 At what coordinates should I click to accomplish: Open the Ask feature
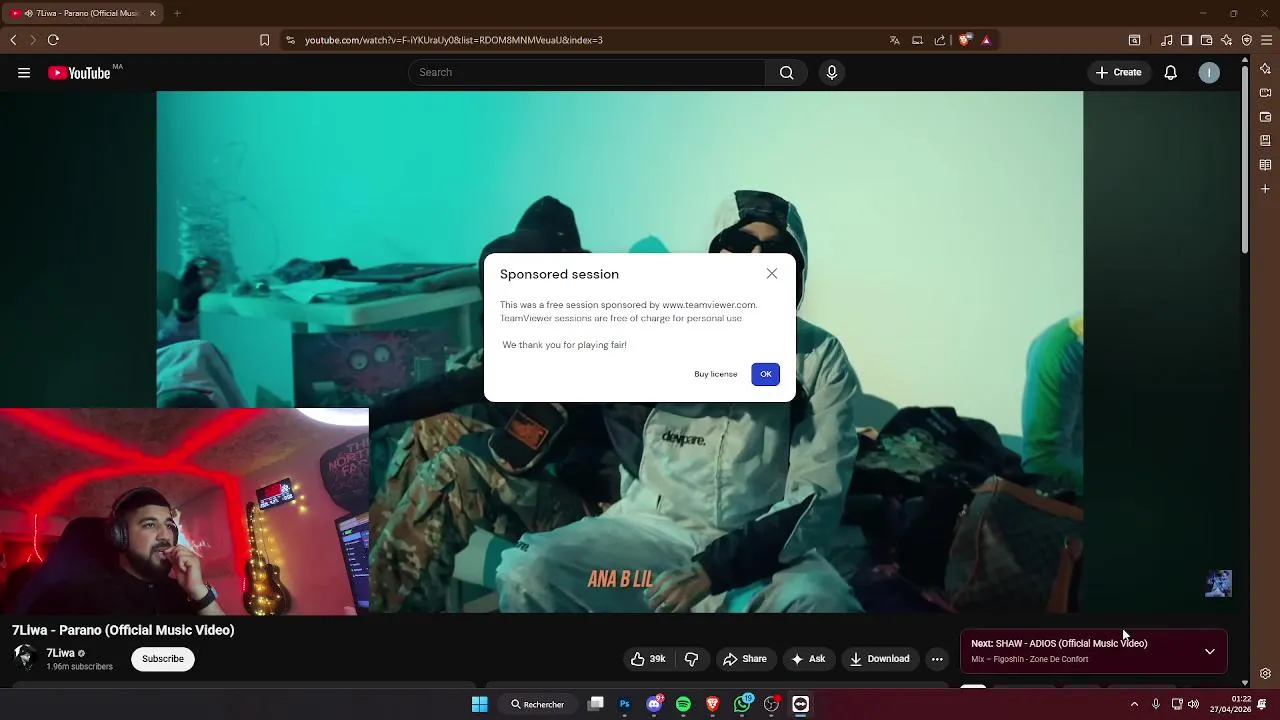click(808, 659)
